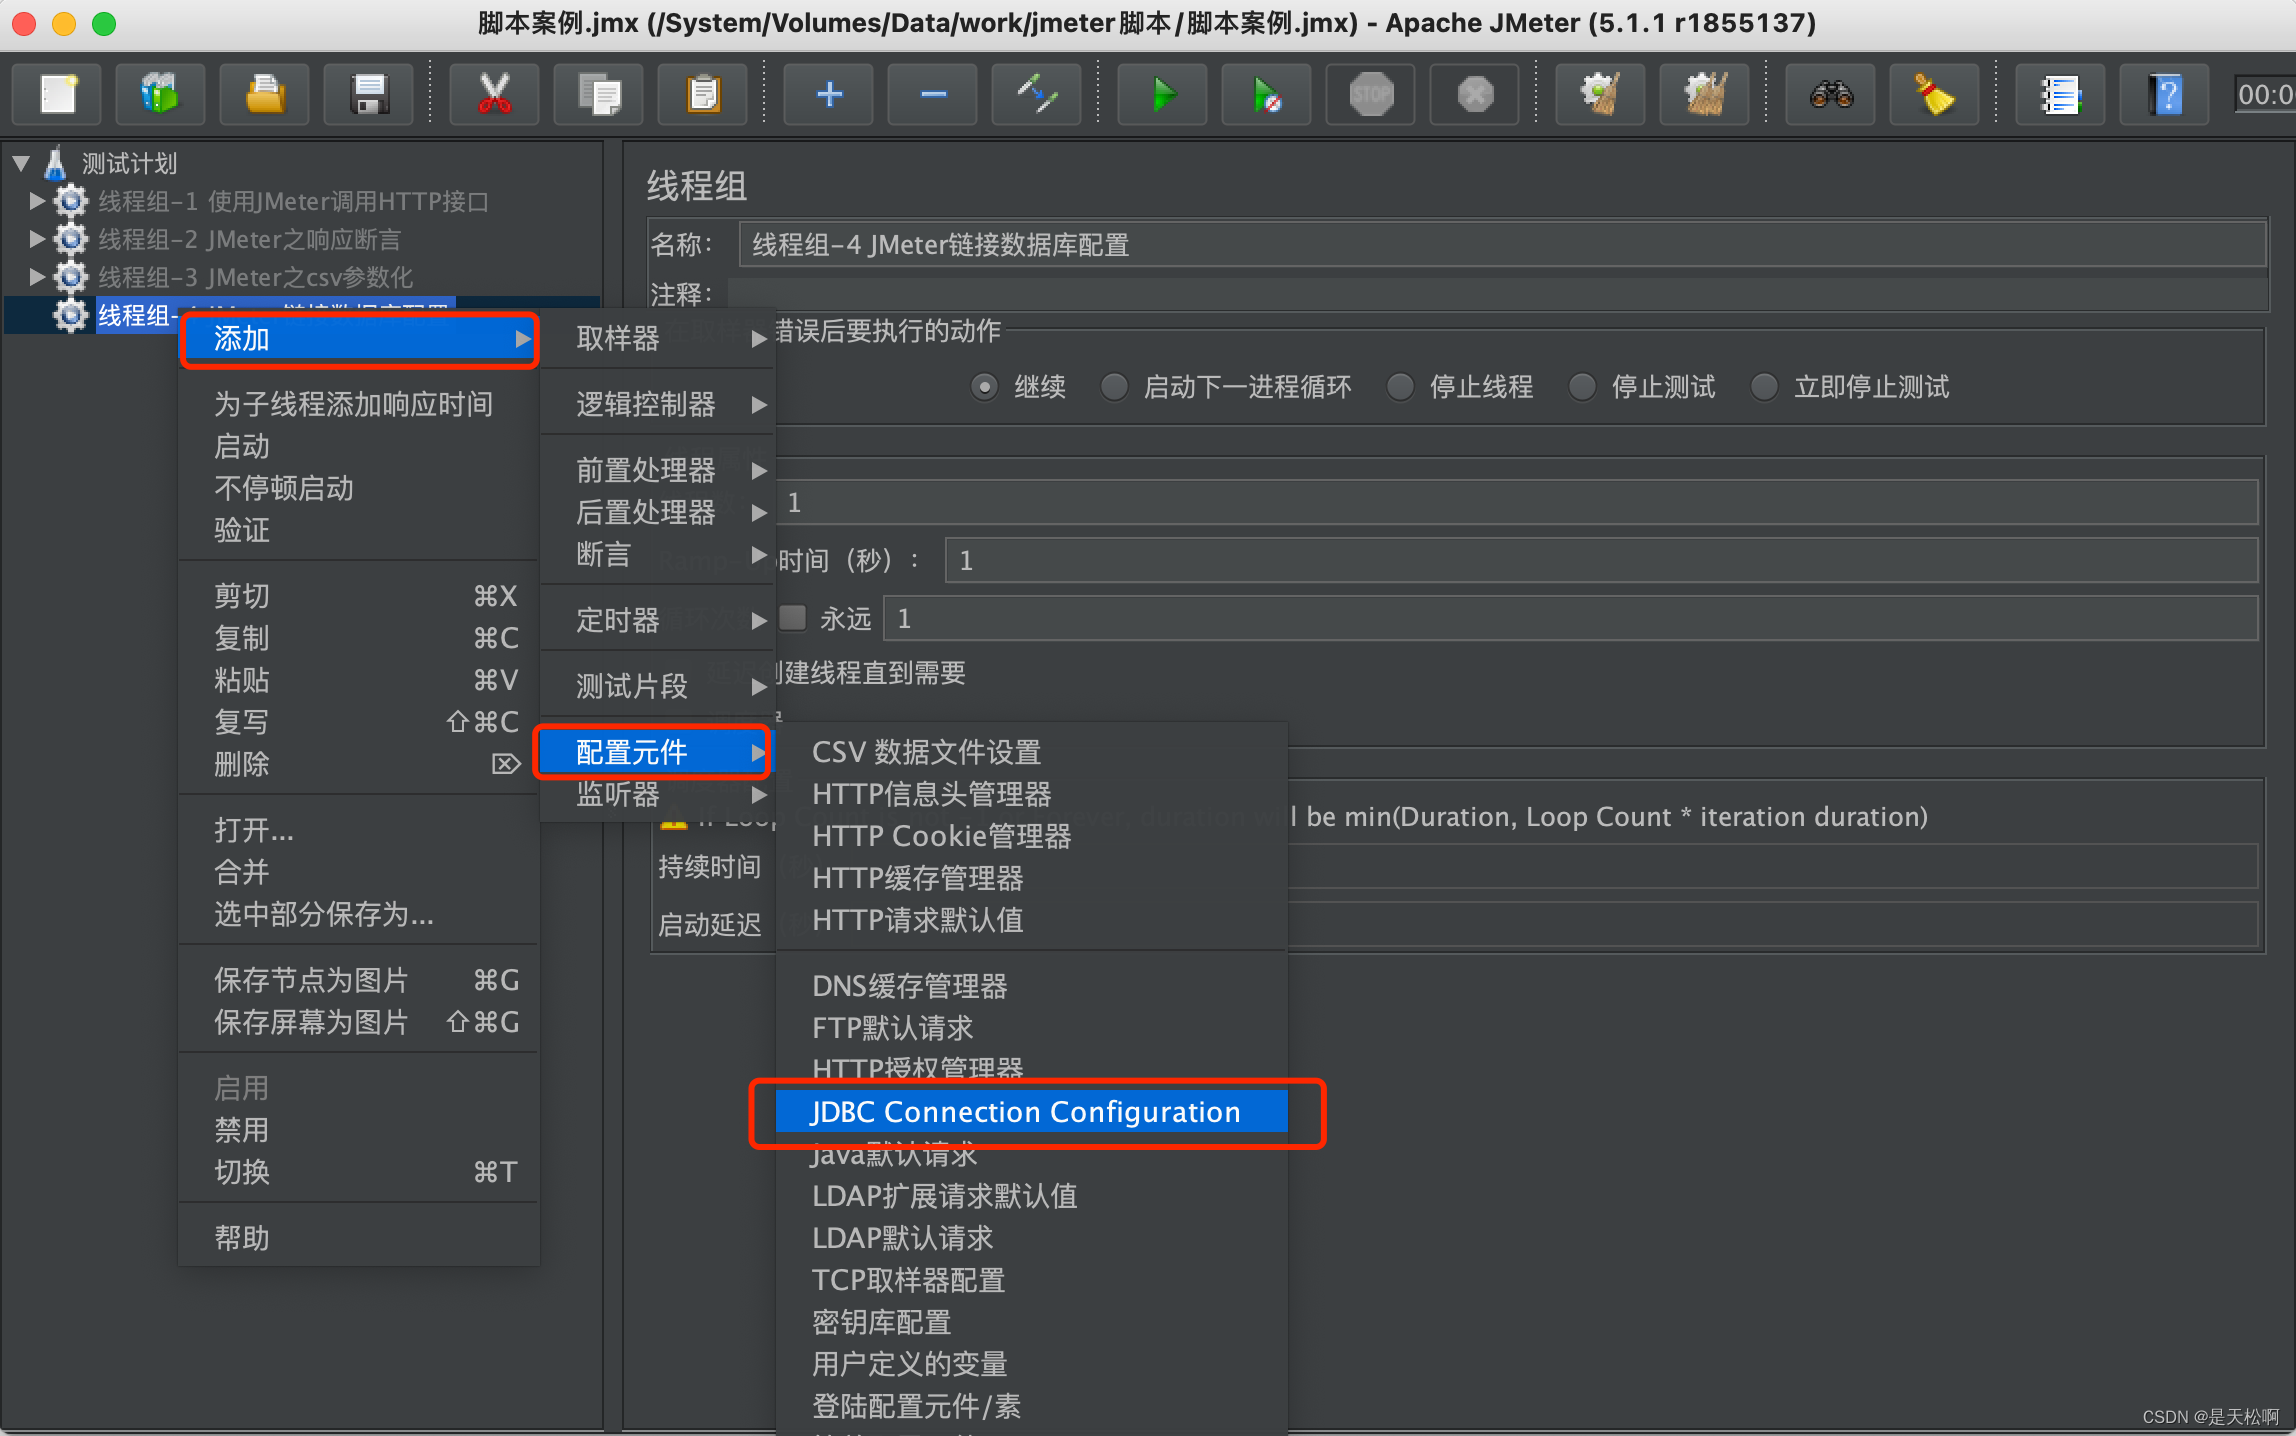Choose 禁用 in the context menu
This screenshot has width=2296, height=1436.
tap(360, 1130)
